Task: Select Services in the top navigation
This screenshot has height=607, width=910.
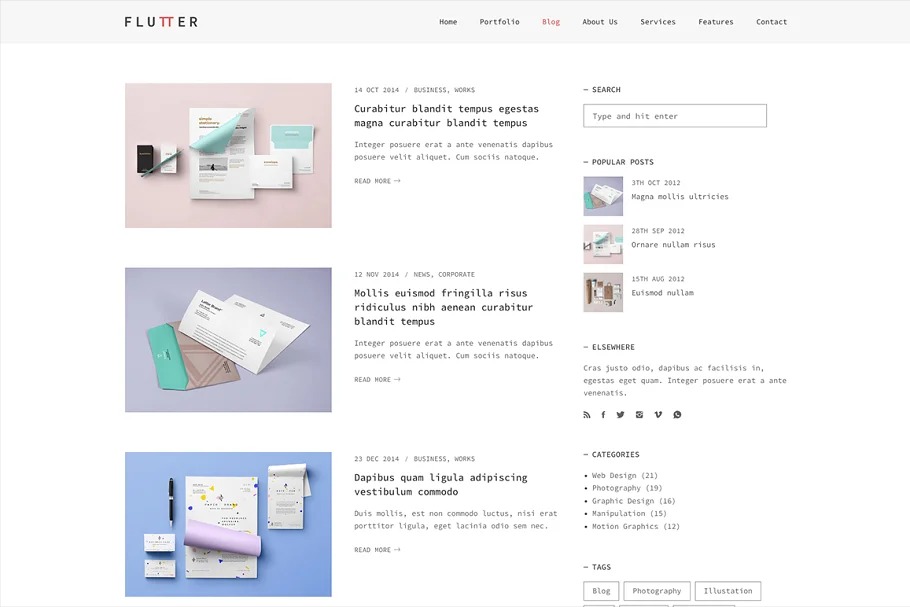Action: coord(658,22)
